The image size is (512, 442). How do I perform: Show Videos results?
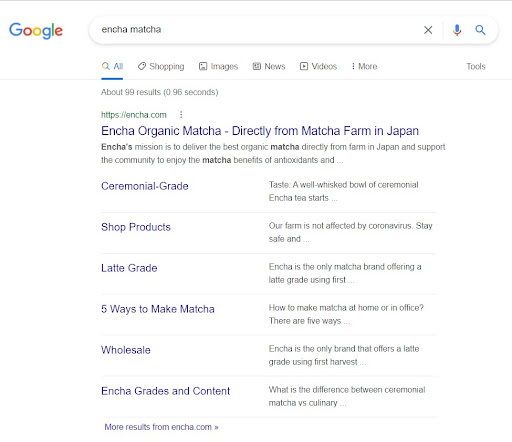(318, 66)
